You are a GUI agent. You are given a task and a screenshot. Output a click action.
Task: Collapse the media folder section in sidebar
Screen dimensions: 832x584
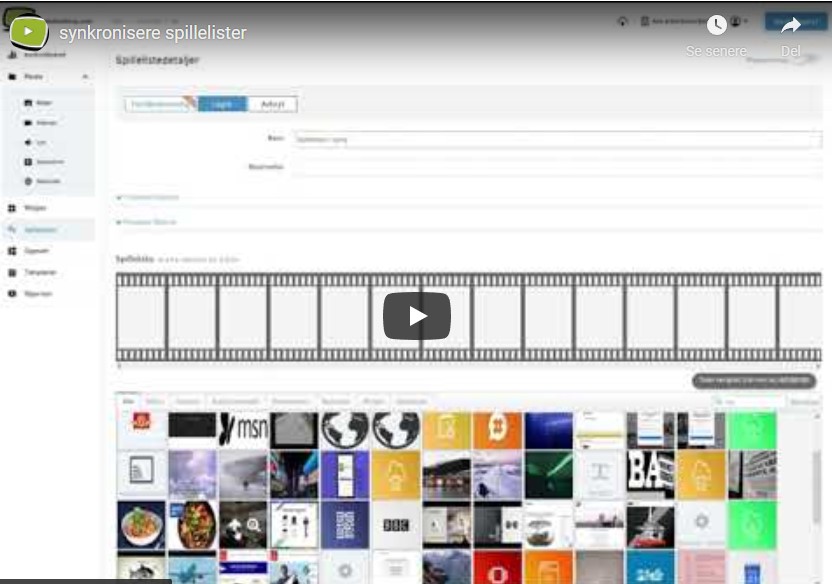(86, 77)
